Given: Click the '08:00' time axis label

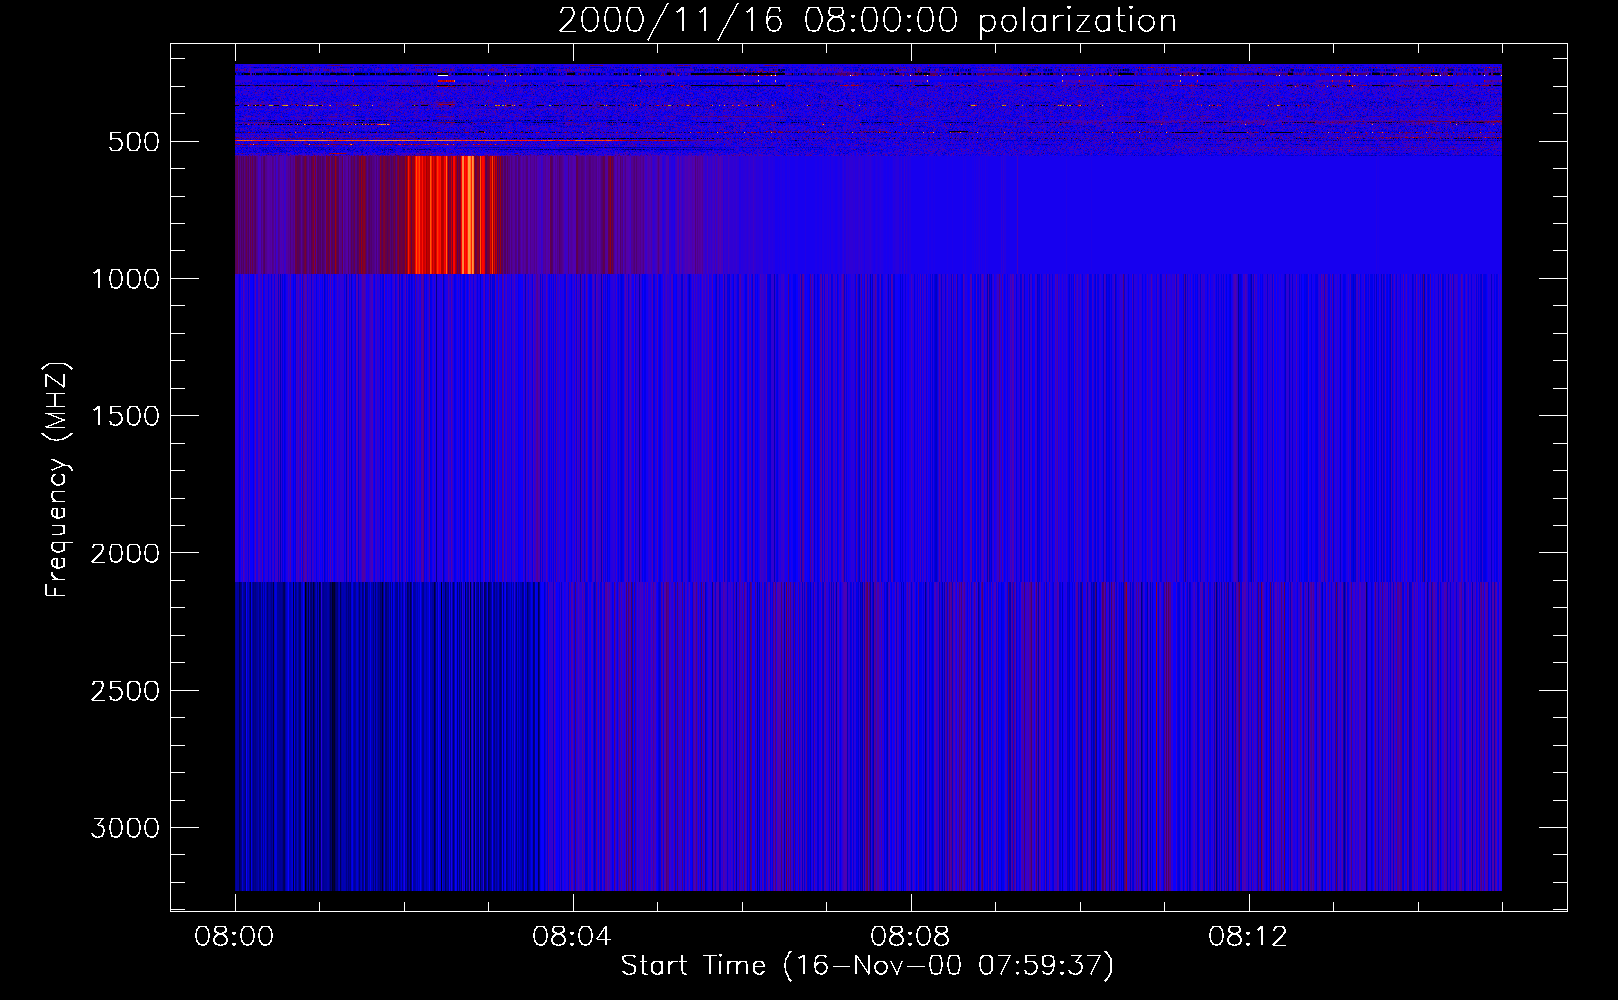Looking at the screenshot, I should click(235, 937).
